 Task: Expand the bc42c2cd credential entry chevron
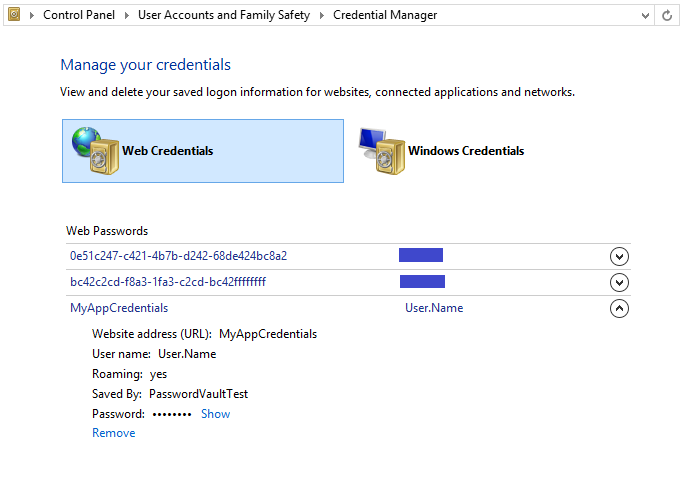[x=619, y=282]
